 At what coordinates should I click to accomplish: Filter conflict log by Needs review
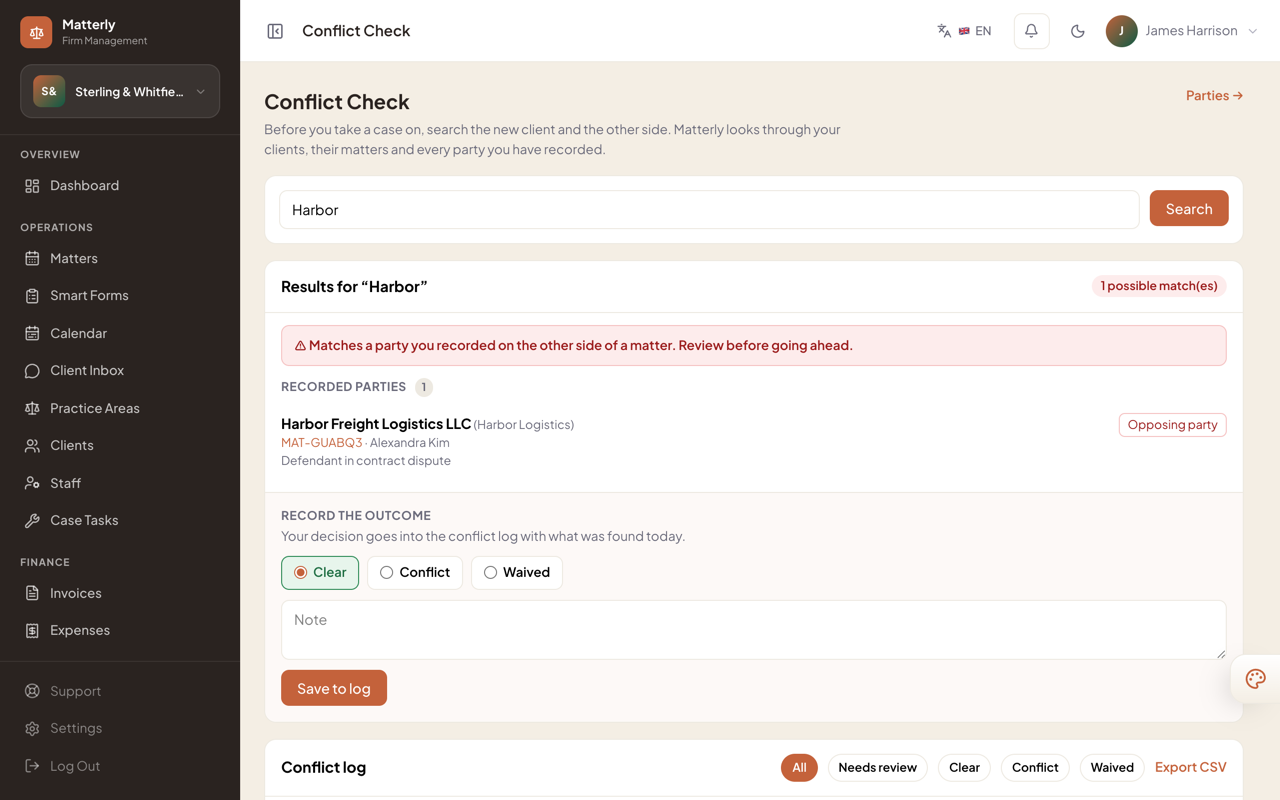[x=877, y=768]
